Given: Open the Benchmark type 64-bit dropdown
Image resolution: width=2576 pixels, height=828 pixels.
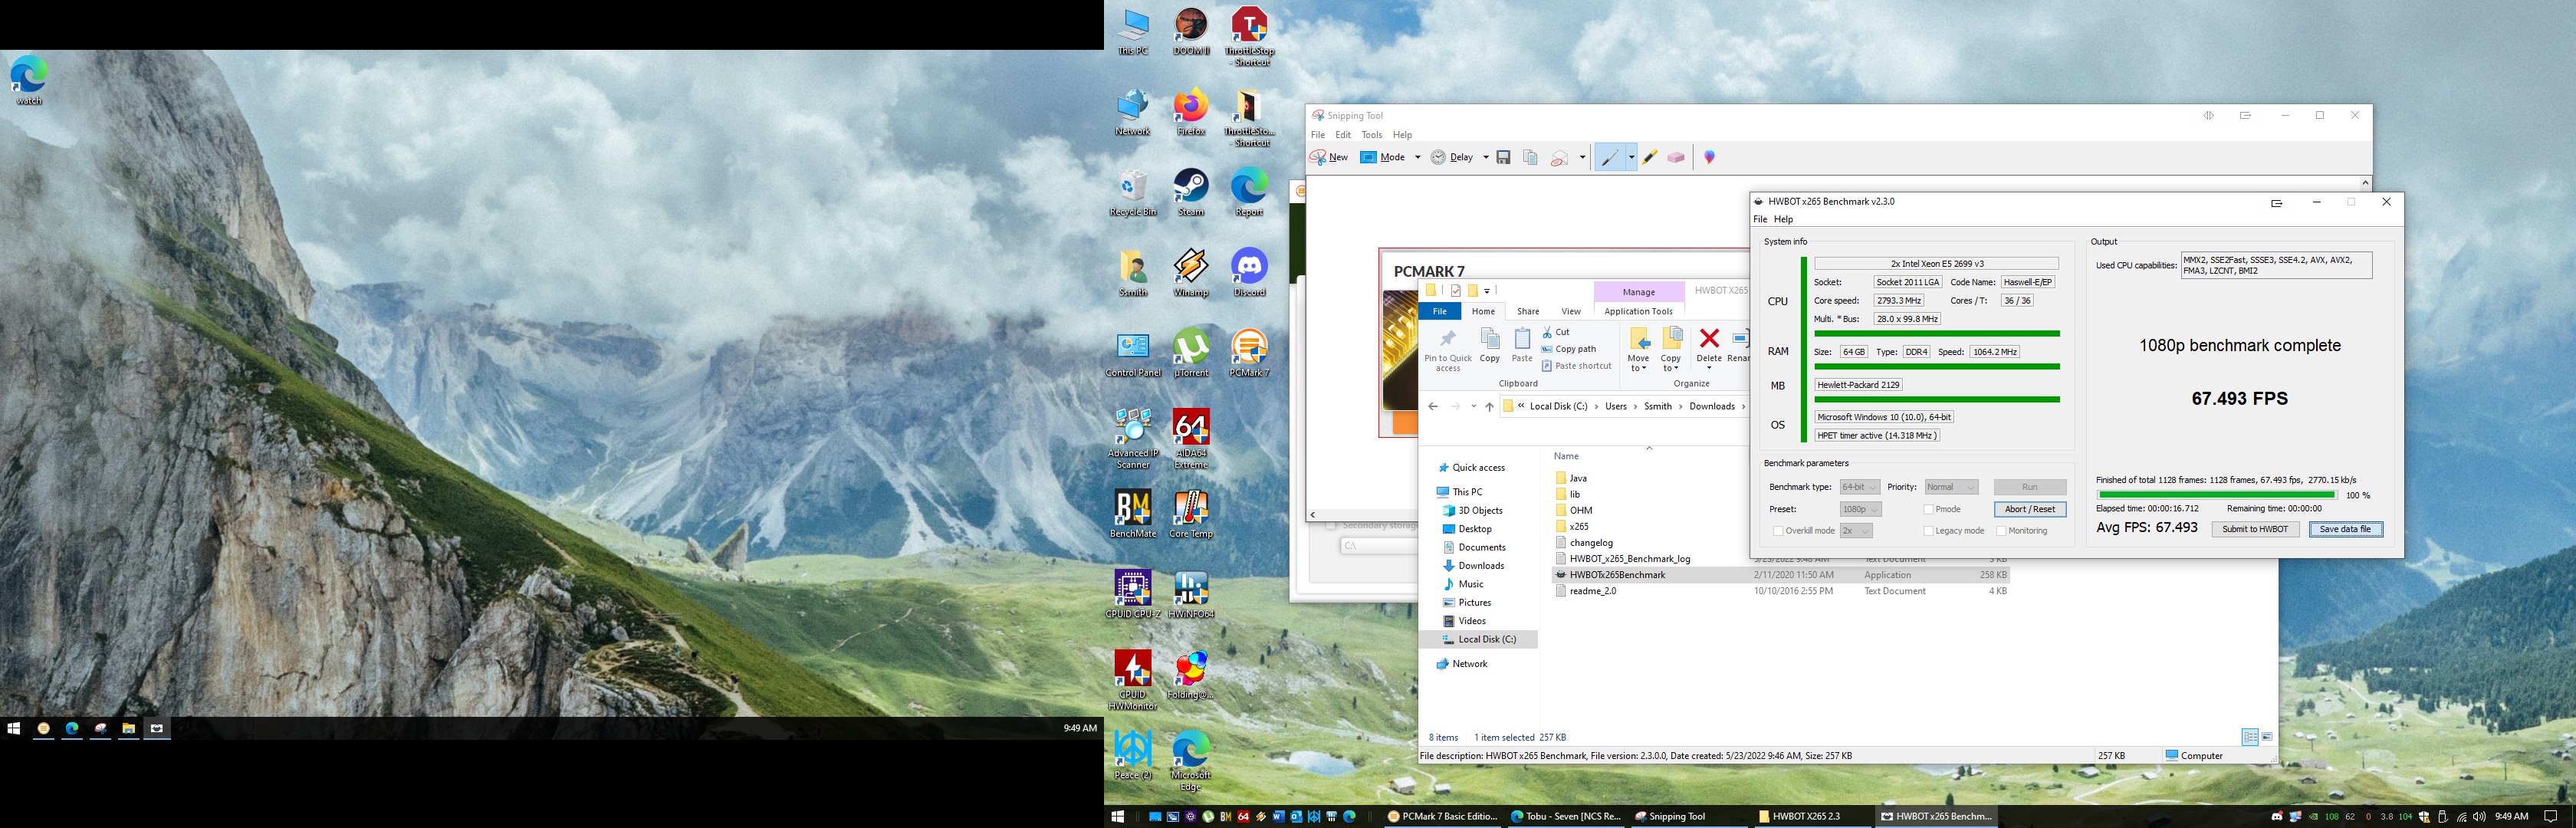Looking at the screenshot, I should 1860,487.
